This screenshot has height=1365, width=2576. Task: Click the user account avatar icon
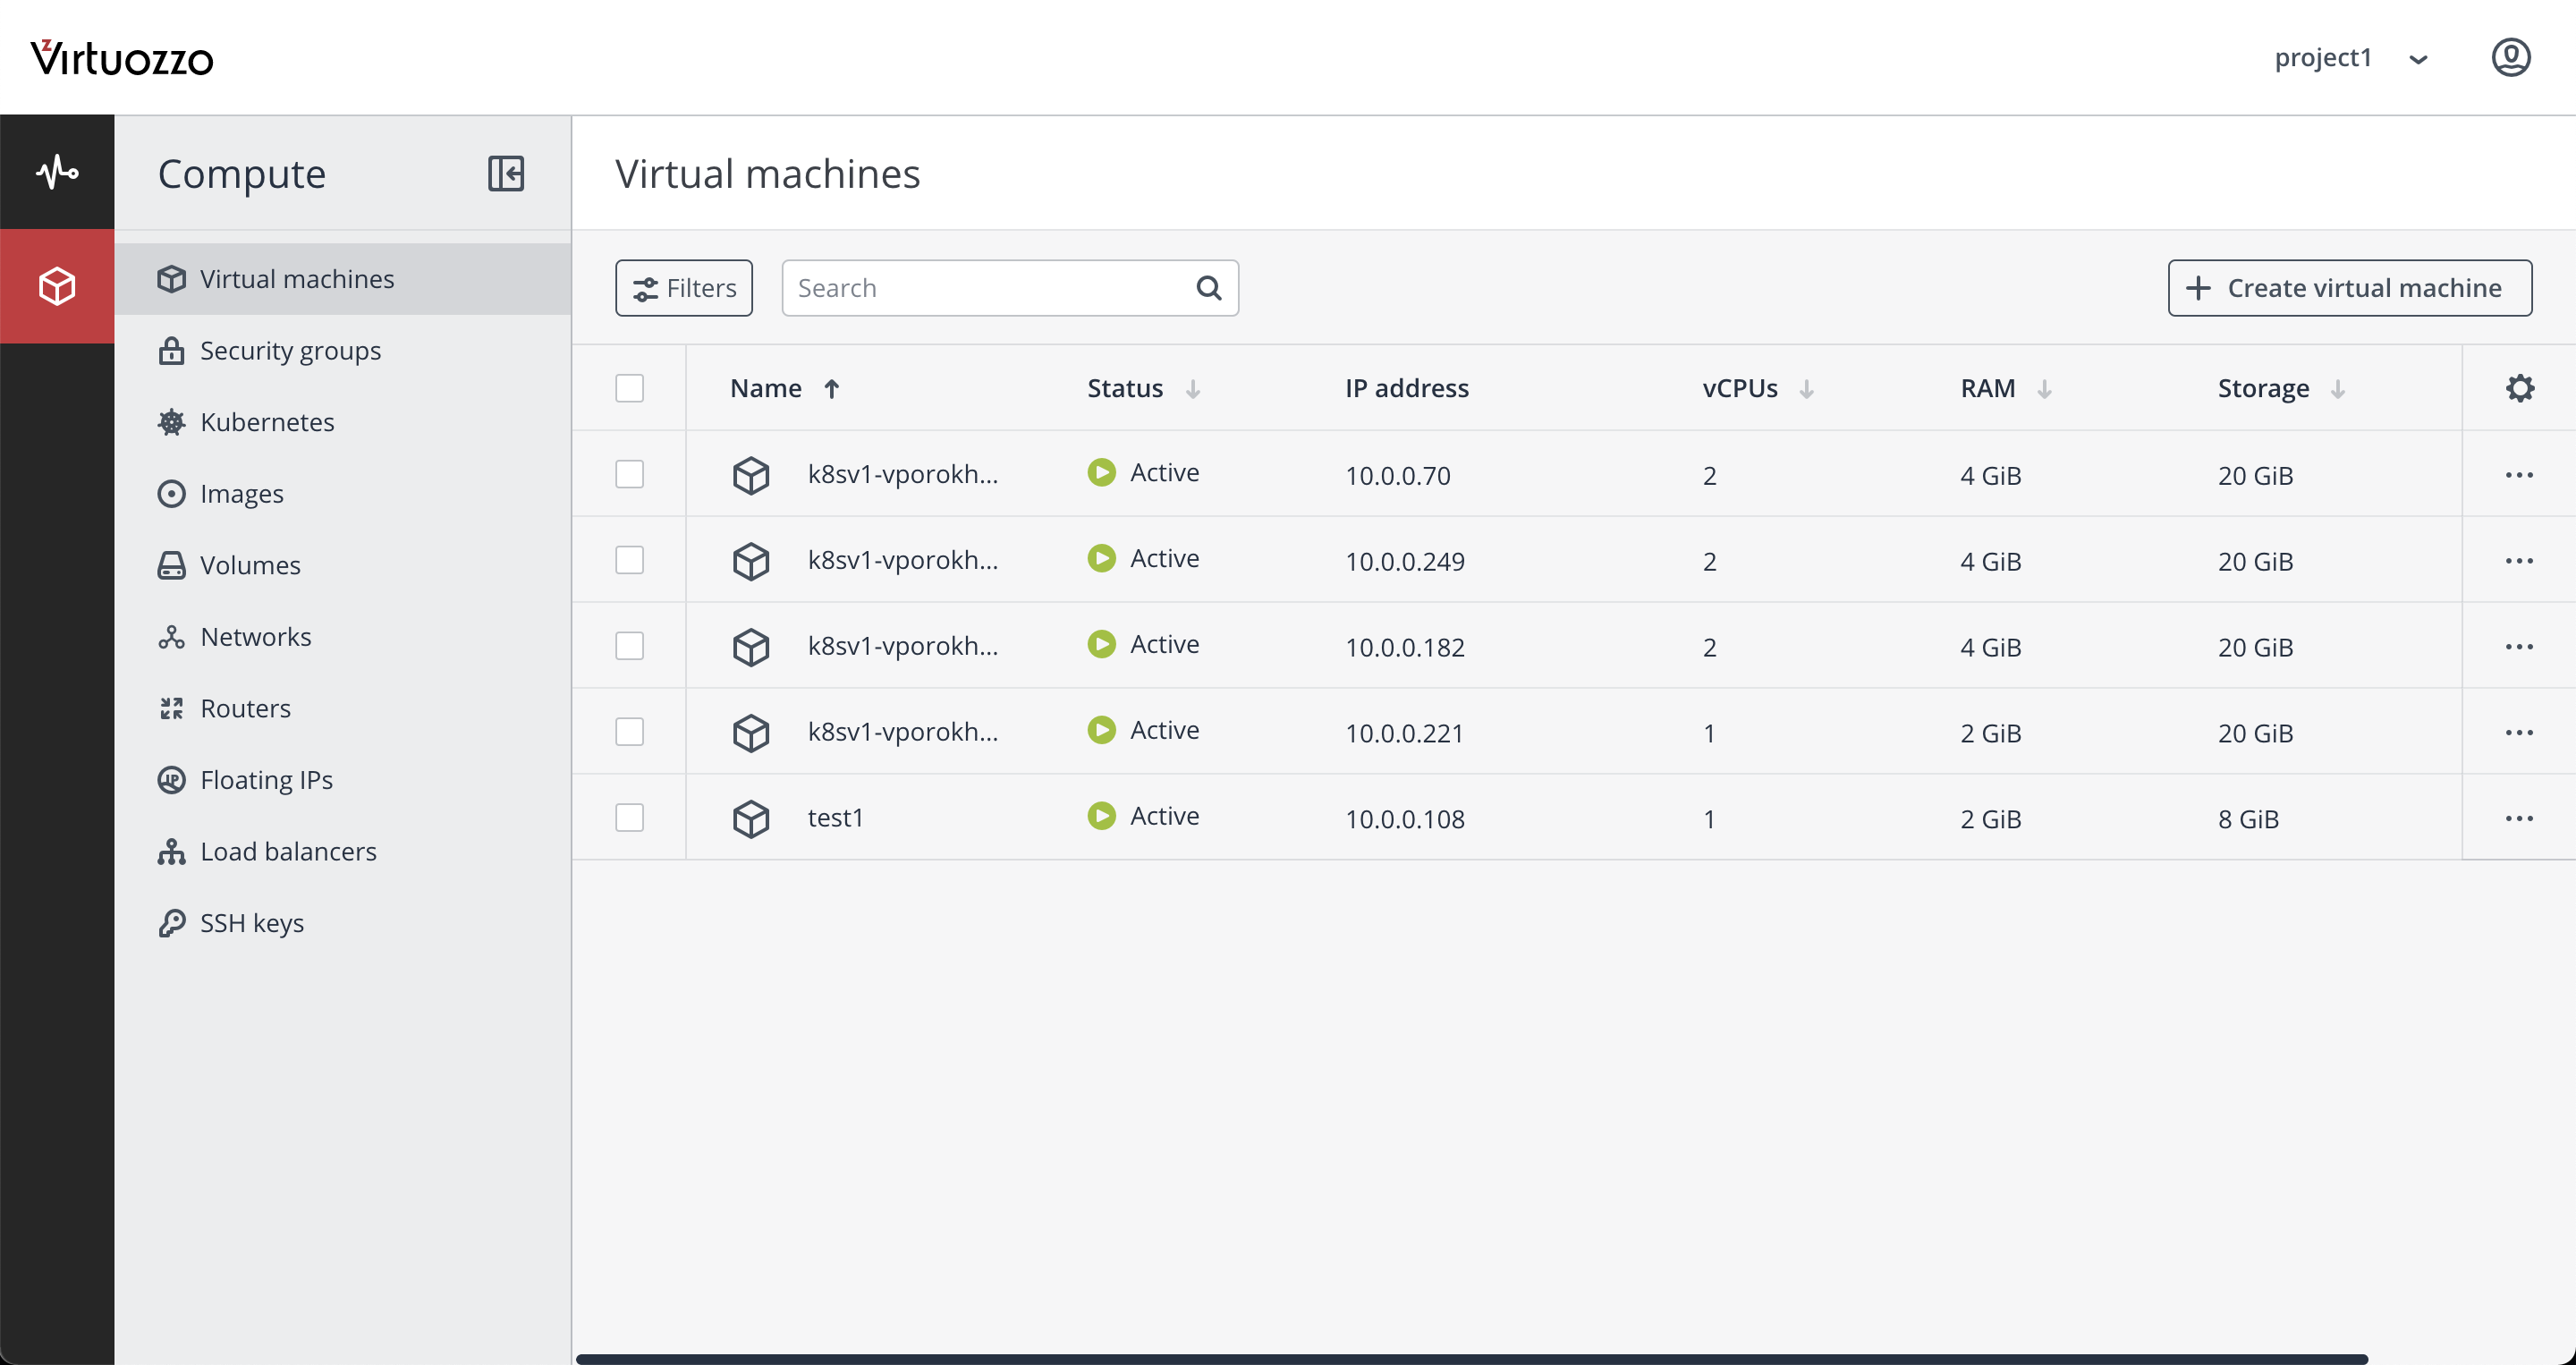pyautogui.click(x=2510, y=57)
